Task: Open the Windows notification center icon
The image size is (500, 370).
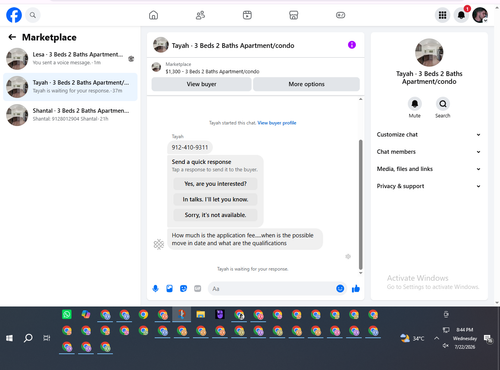Action: (488, 339)
